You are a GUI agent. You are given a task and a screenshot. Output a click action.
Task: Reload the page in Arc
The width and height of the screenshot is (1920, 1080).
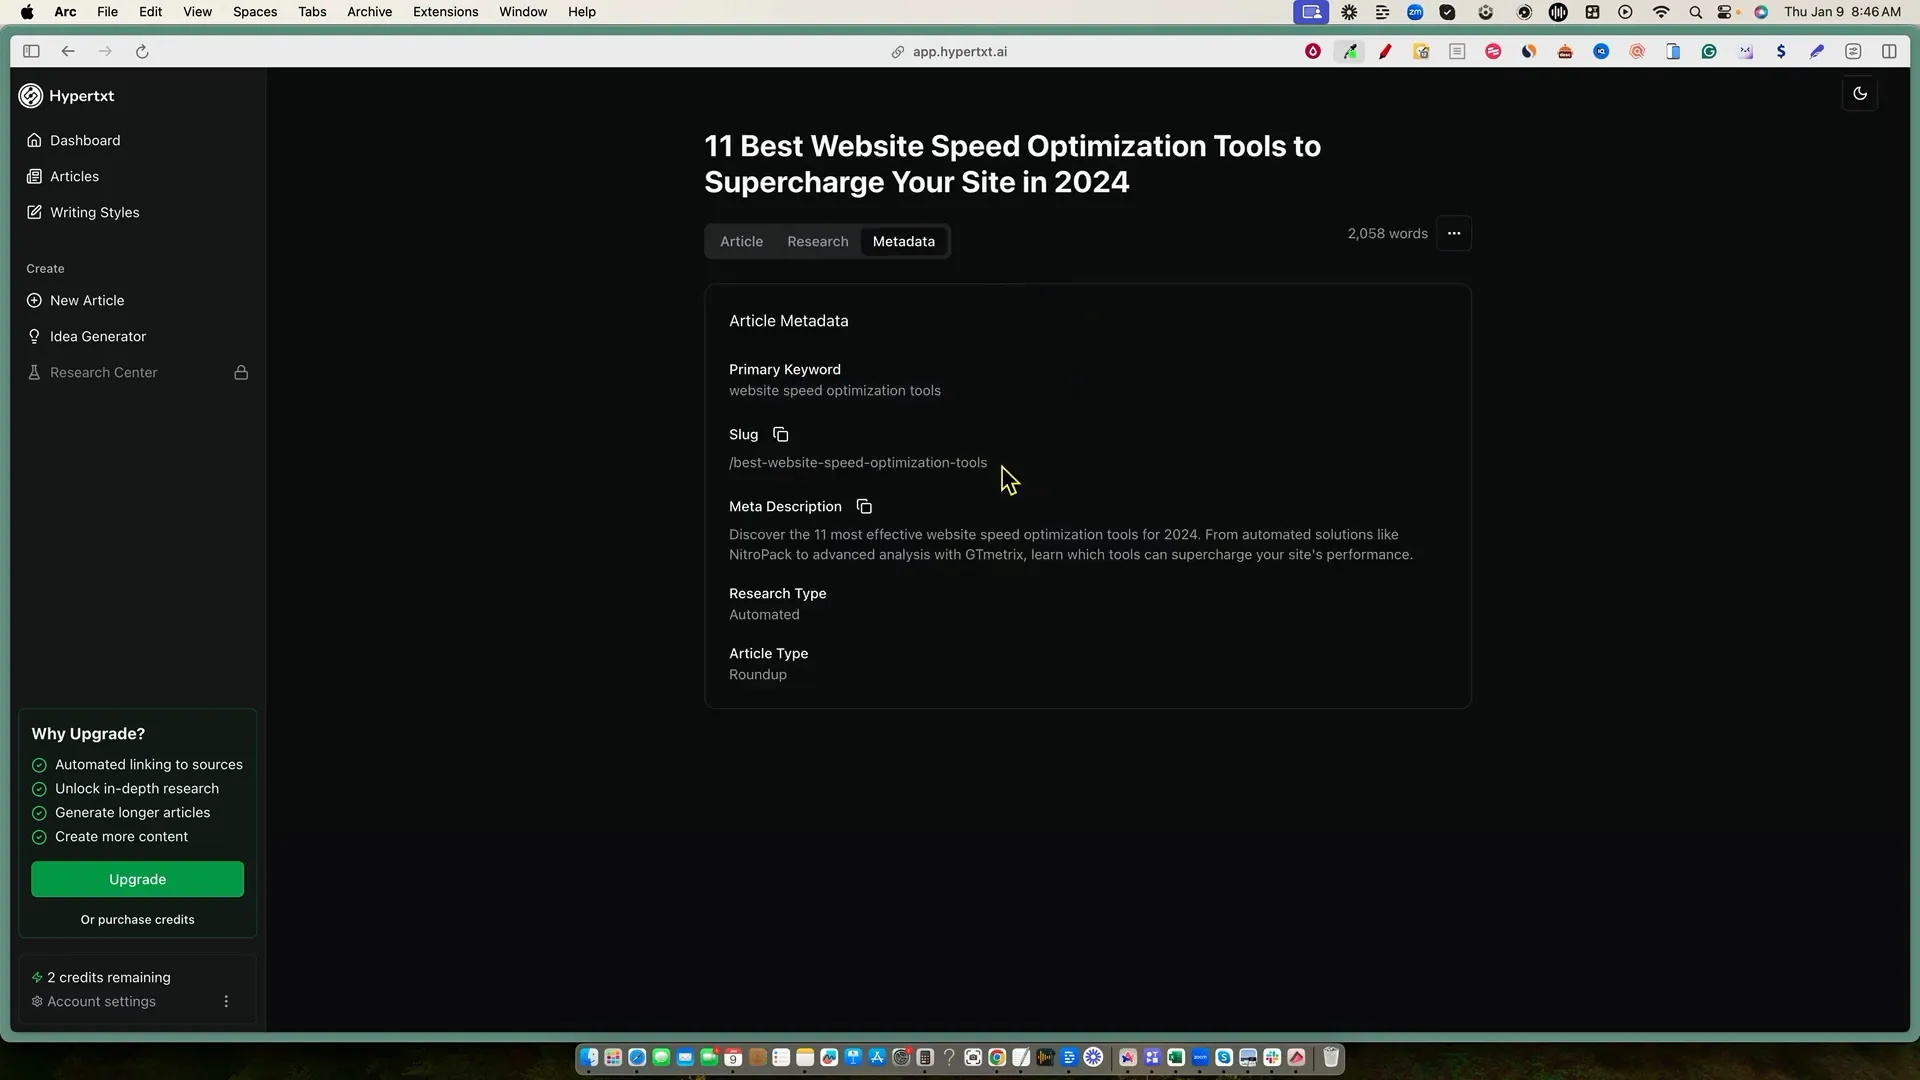click(x=142, y=52)
